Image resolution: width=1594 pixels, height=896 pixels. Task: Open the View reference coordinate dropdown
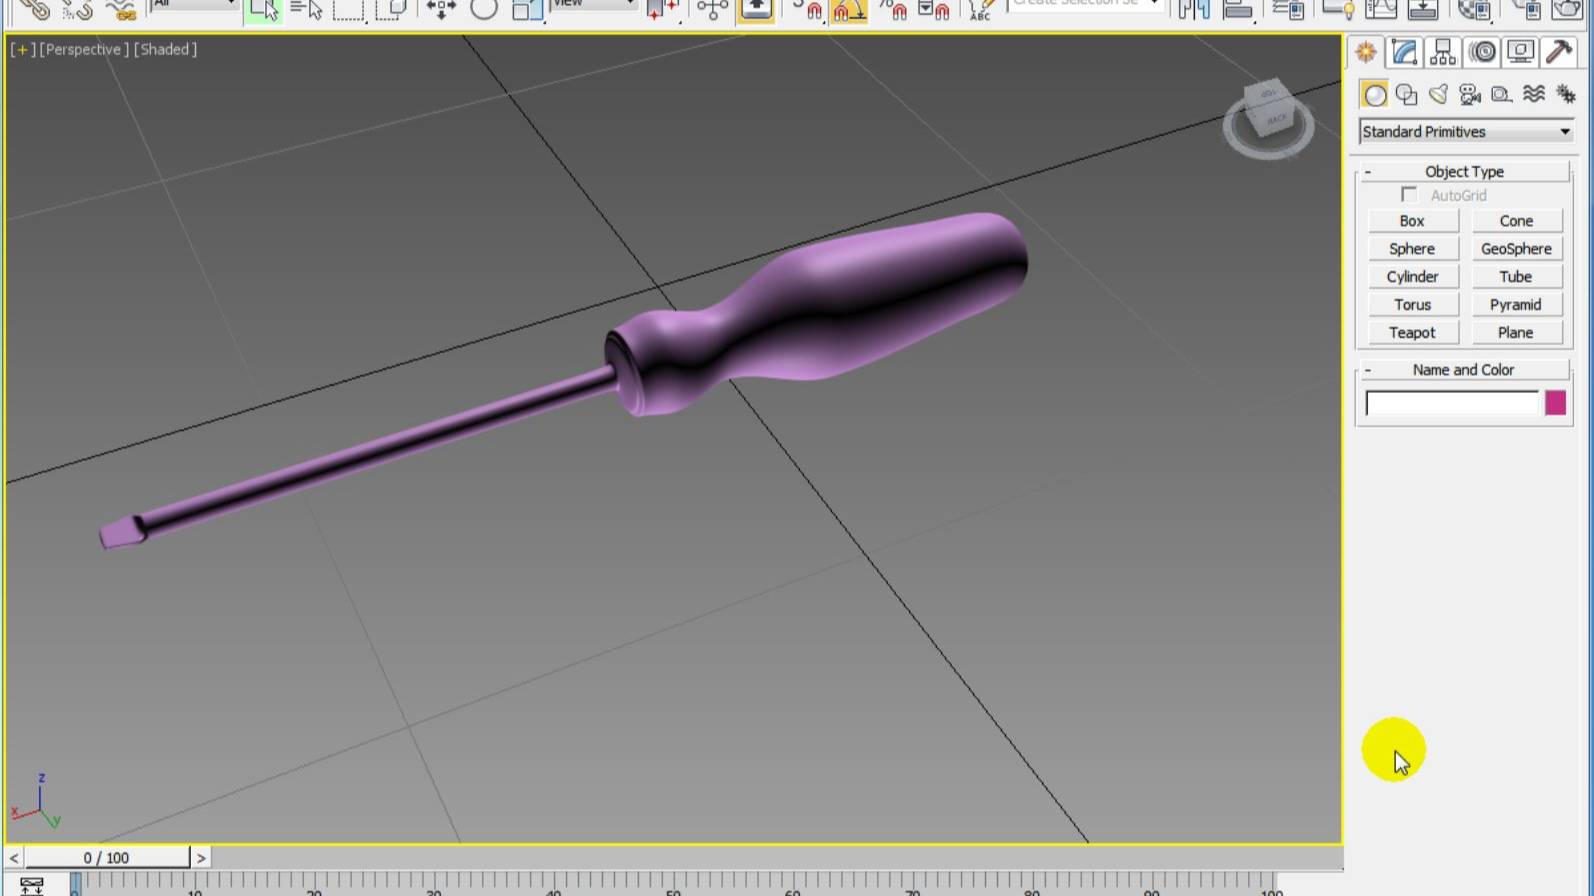[x=594, y=6]
